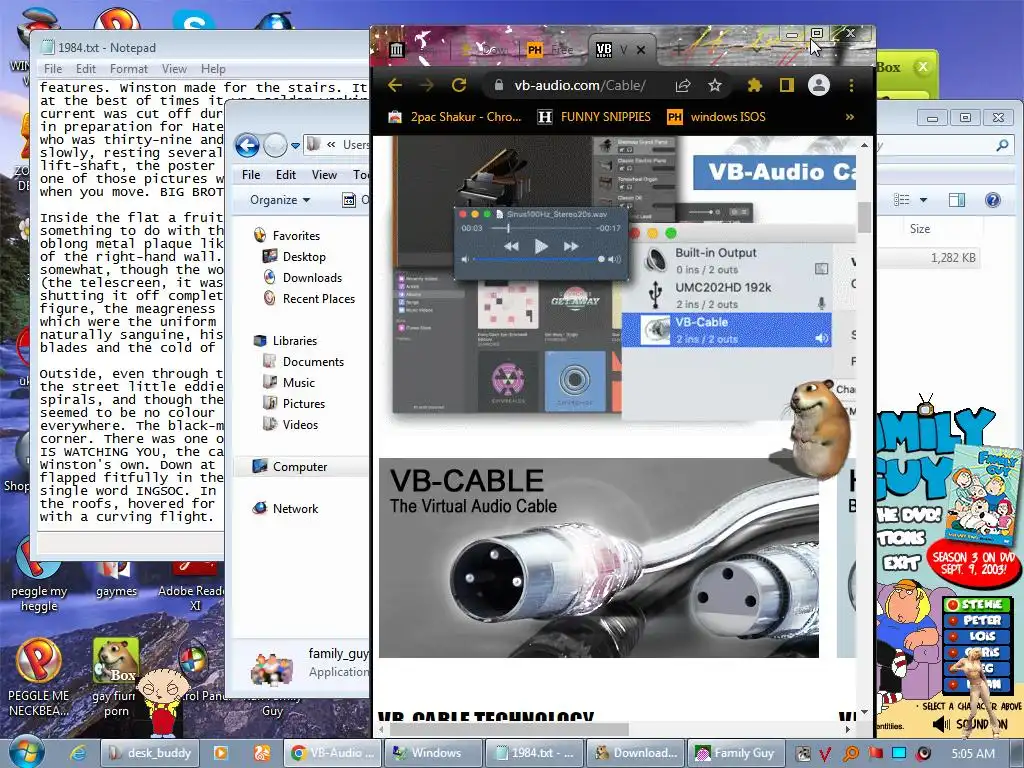Image resolution: width=1024 pixels, height=768 pixels.
Task: Toggle Explorer's preview pane button
Action: point(957,200)
